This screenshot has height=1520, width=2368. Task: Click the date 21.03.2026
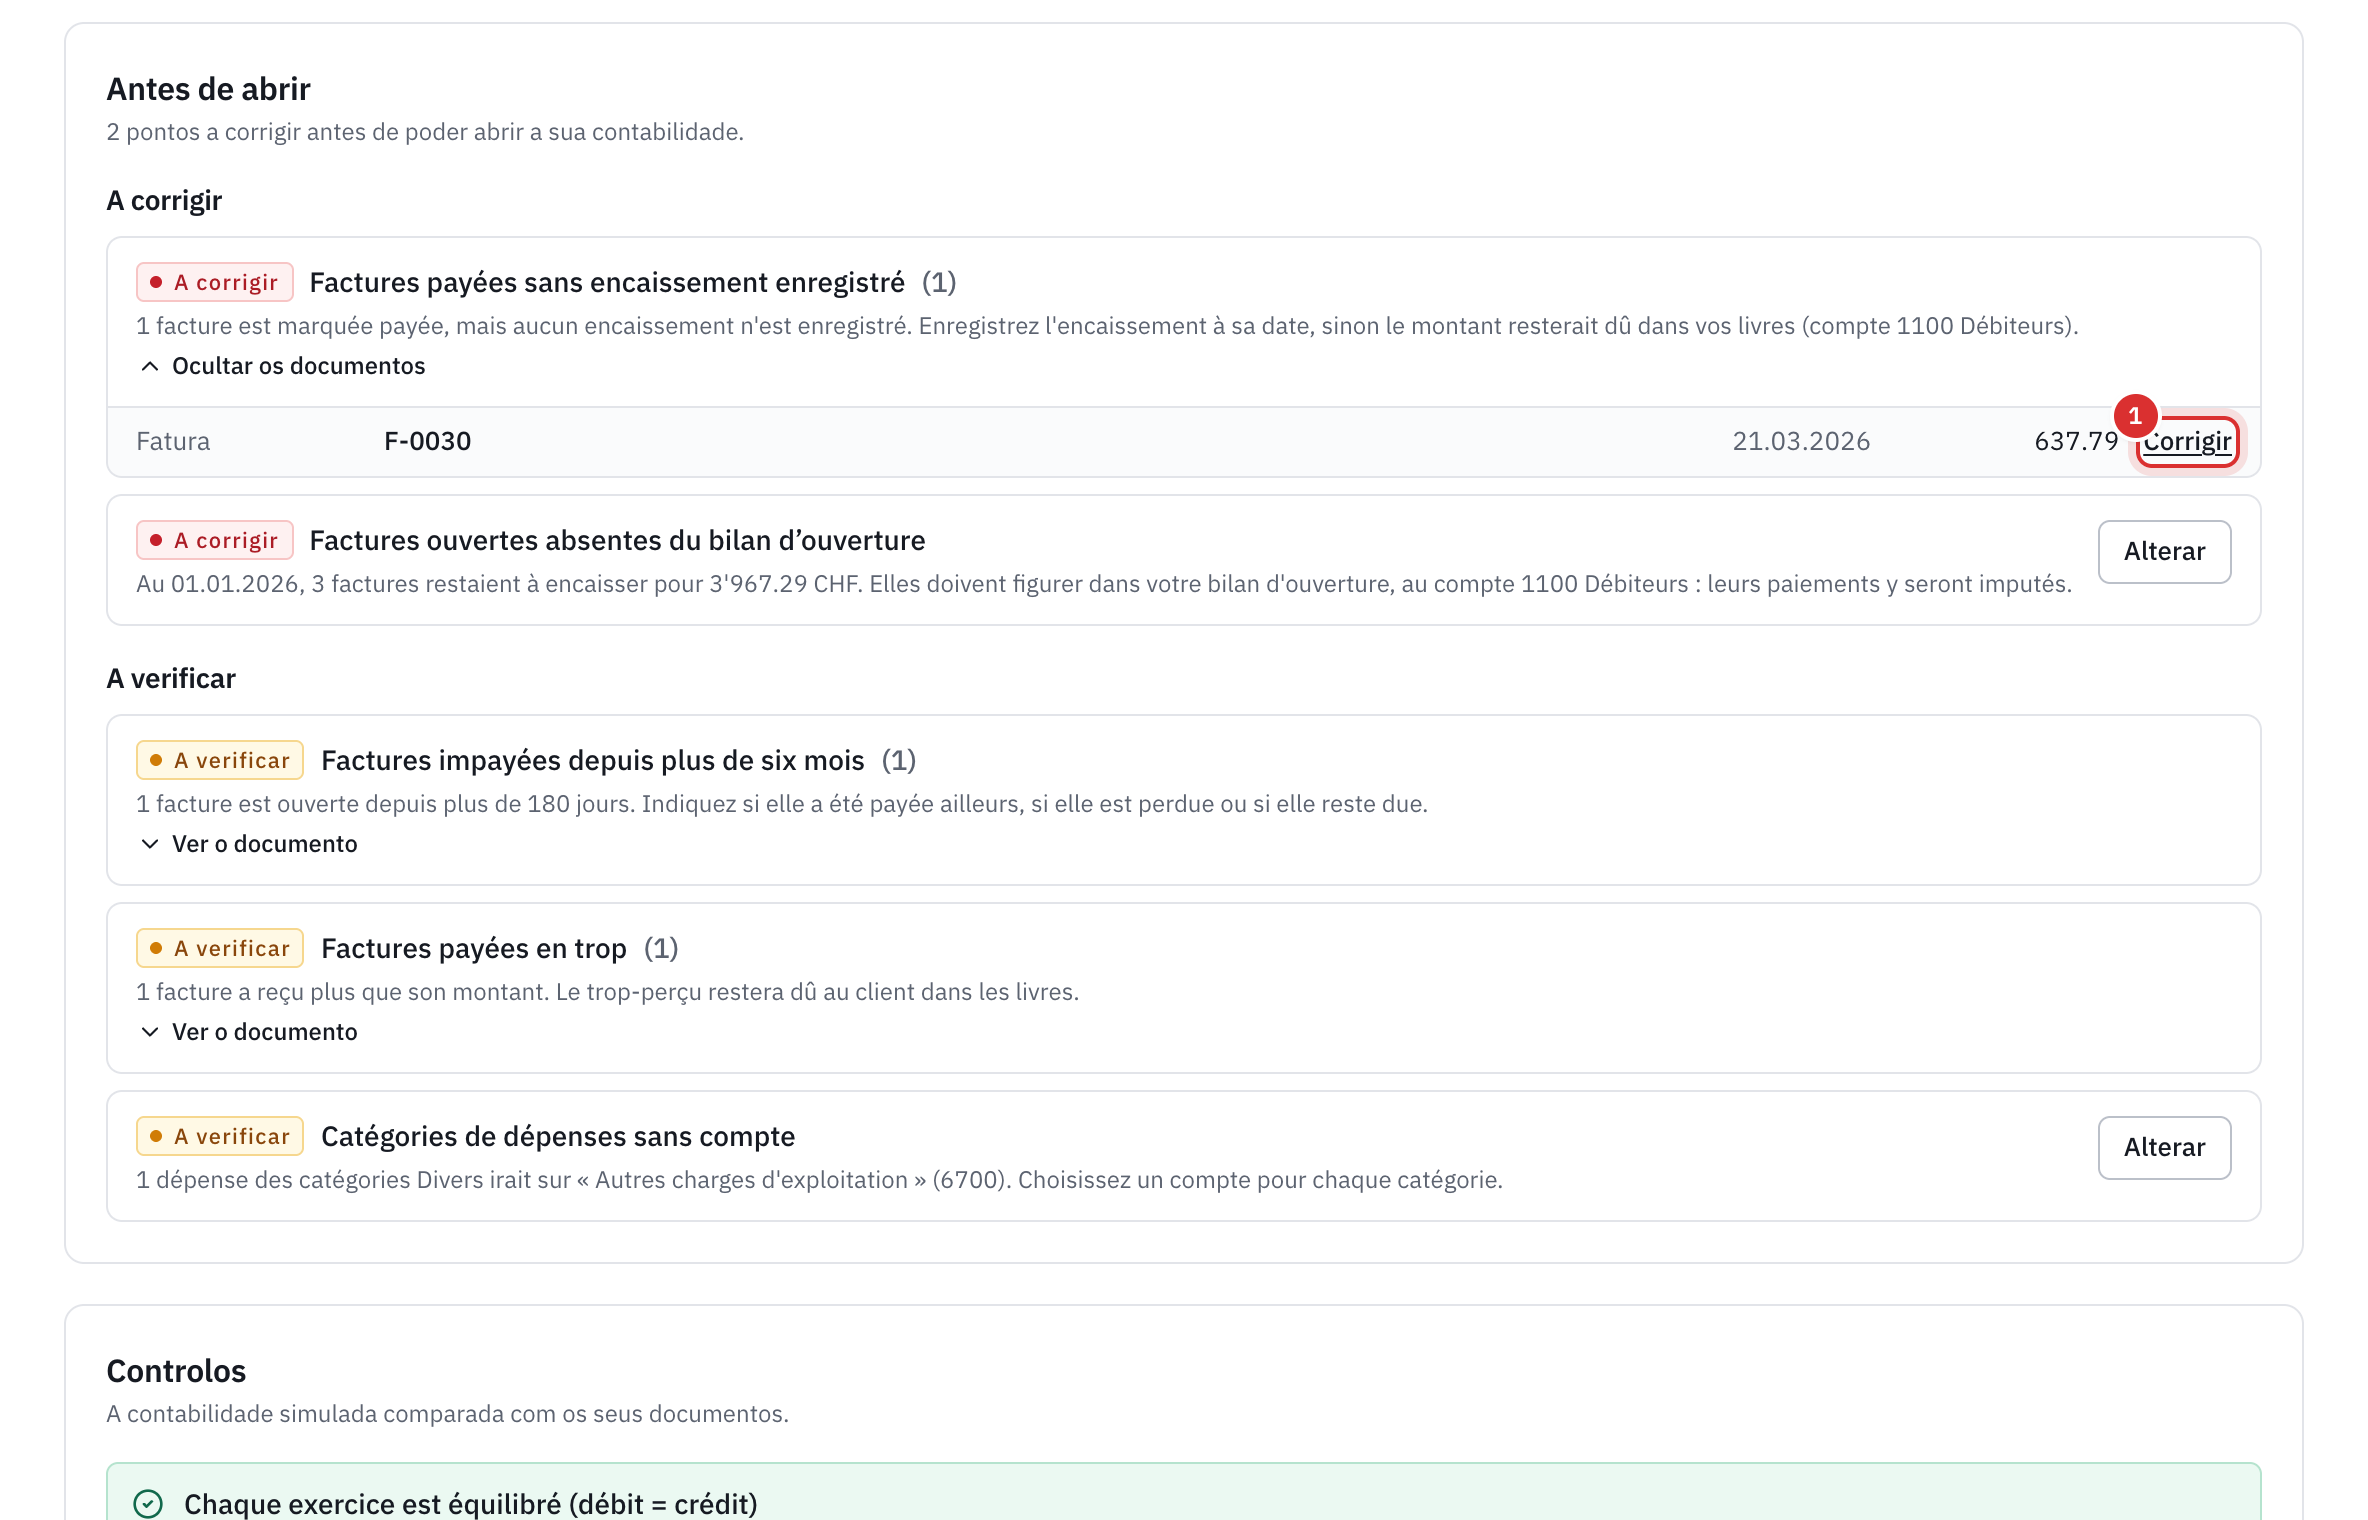pos(1801,441)
